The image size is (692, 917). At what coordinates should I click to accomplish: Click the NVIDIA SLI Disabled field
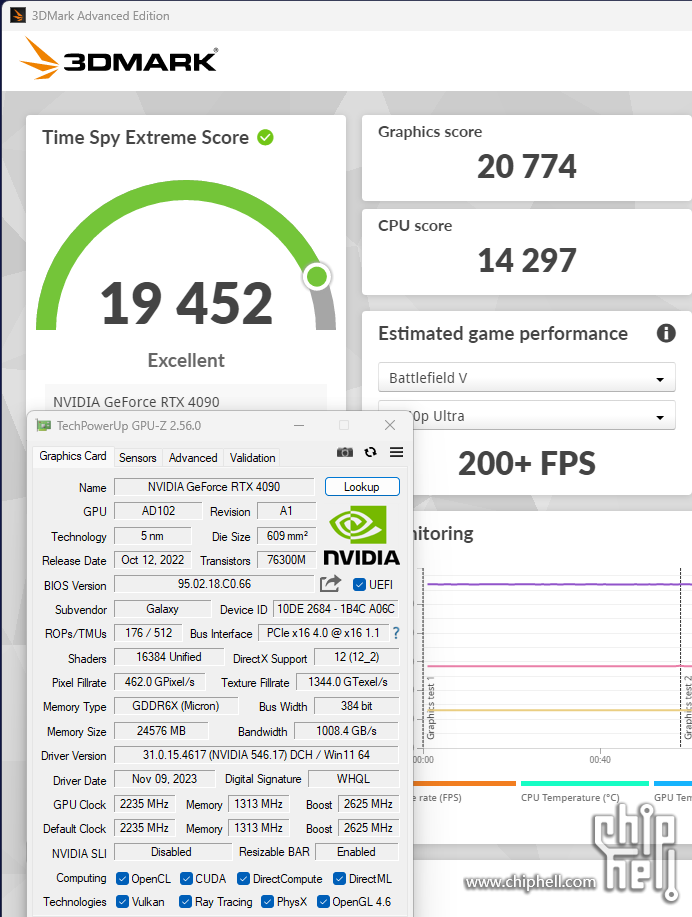point(172,852)
